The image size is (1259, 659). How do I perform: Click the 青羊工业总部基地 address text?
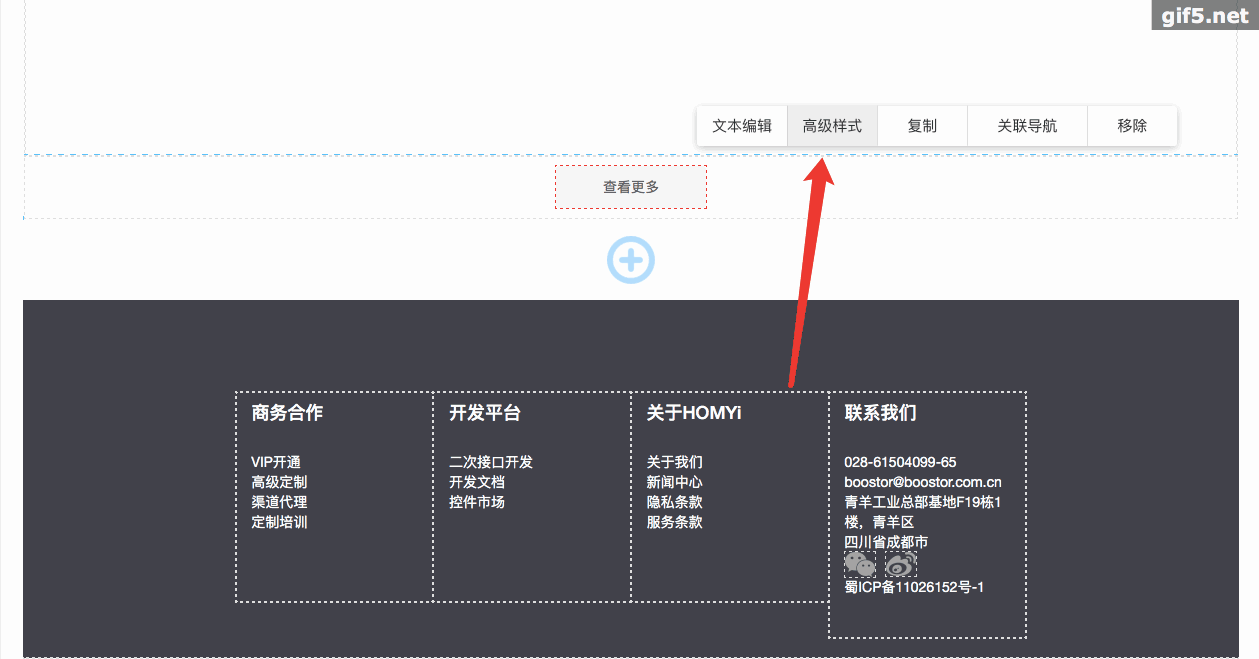[923, 512]
